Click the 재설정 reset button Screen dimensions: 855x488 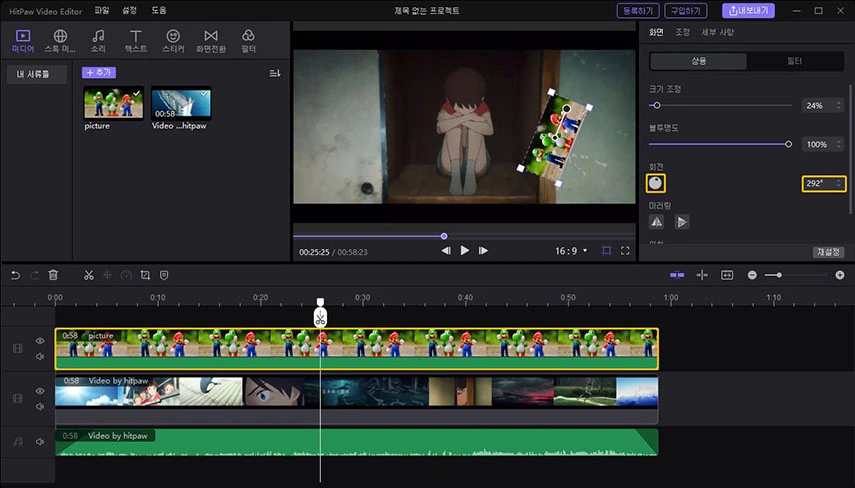click(x=828, y=252)
